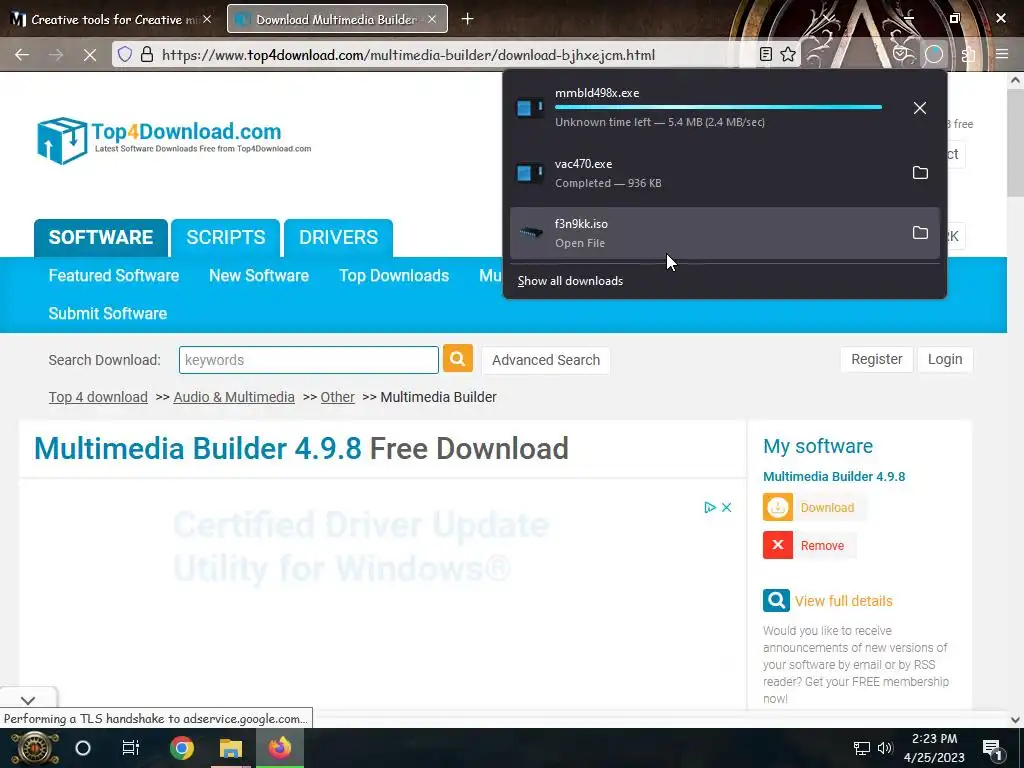Open Task View on the taskbar
1024x768 pixels.
click(131, 748)
